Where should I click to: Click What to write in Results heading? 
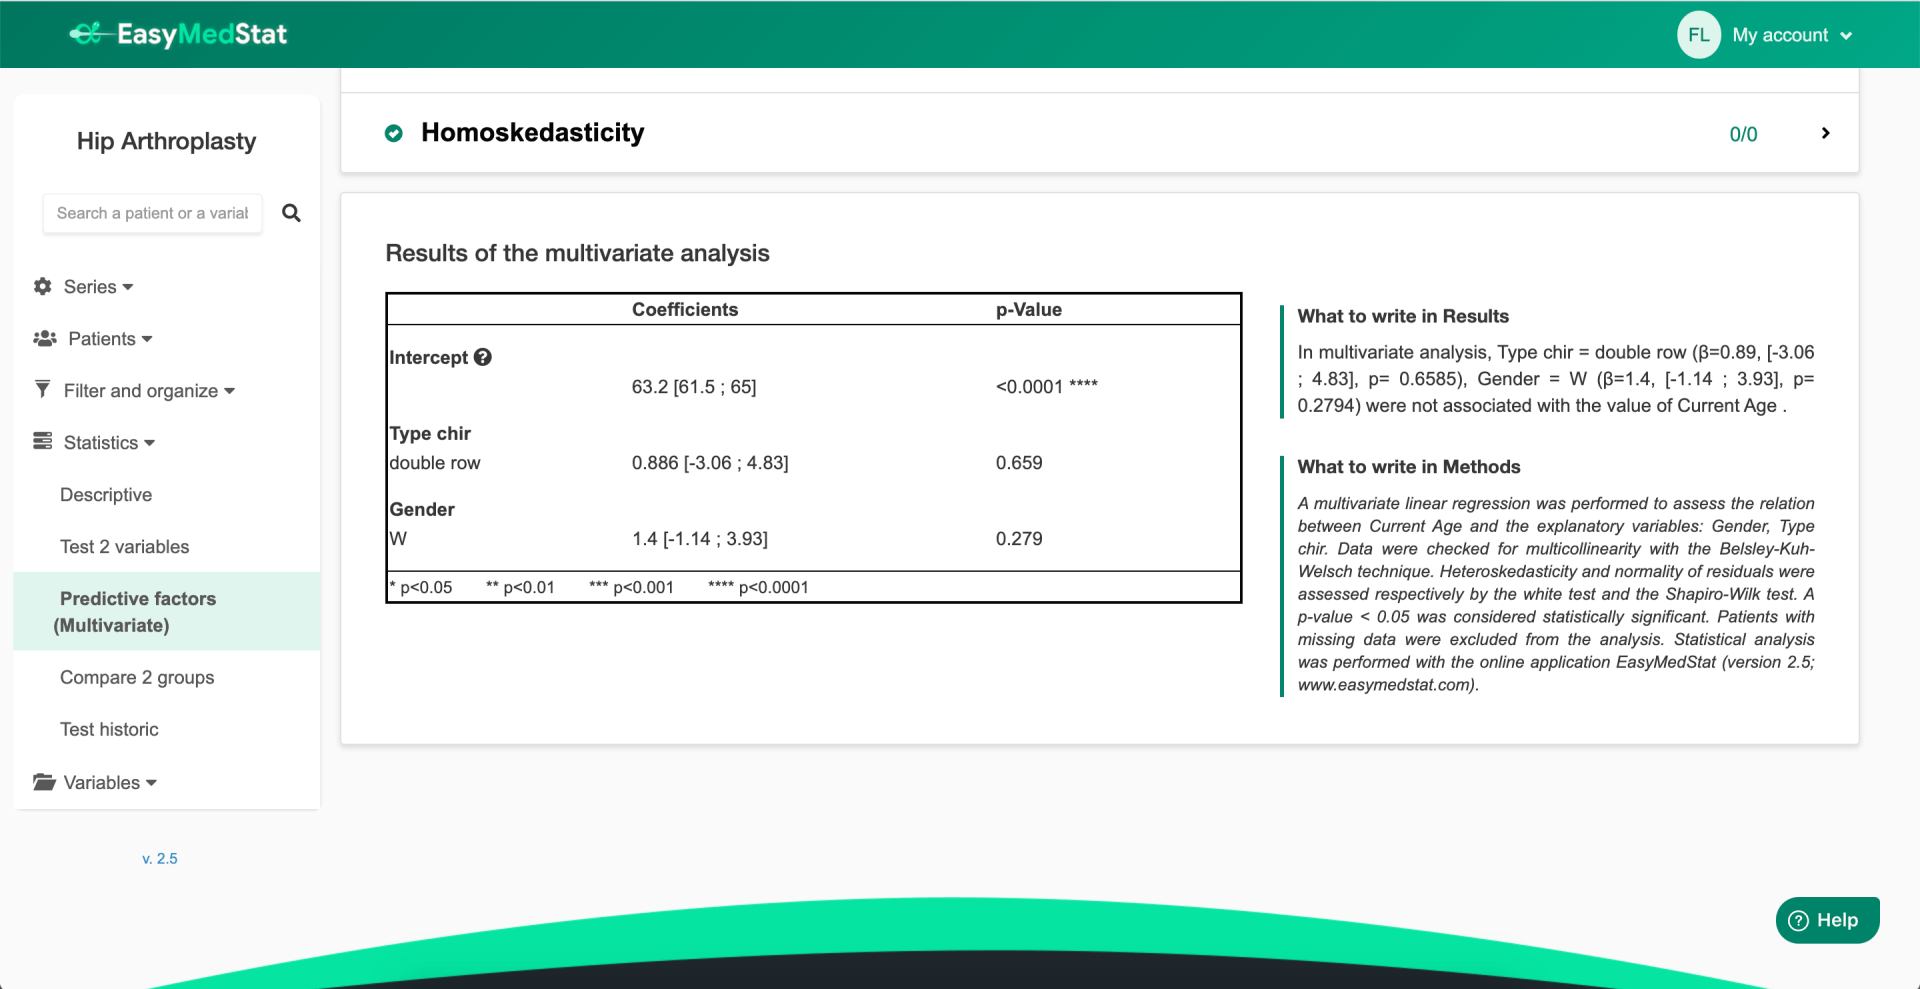(x=1403, y=316)
